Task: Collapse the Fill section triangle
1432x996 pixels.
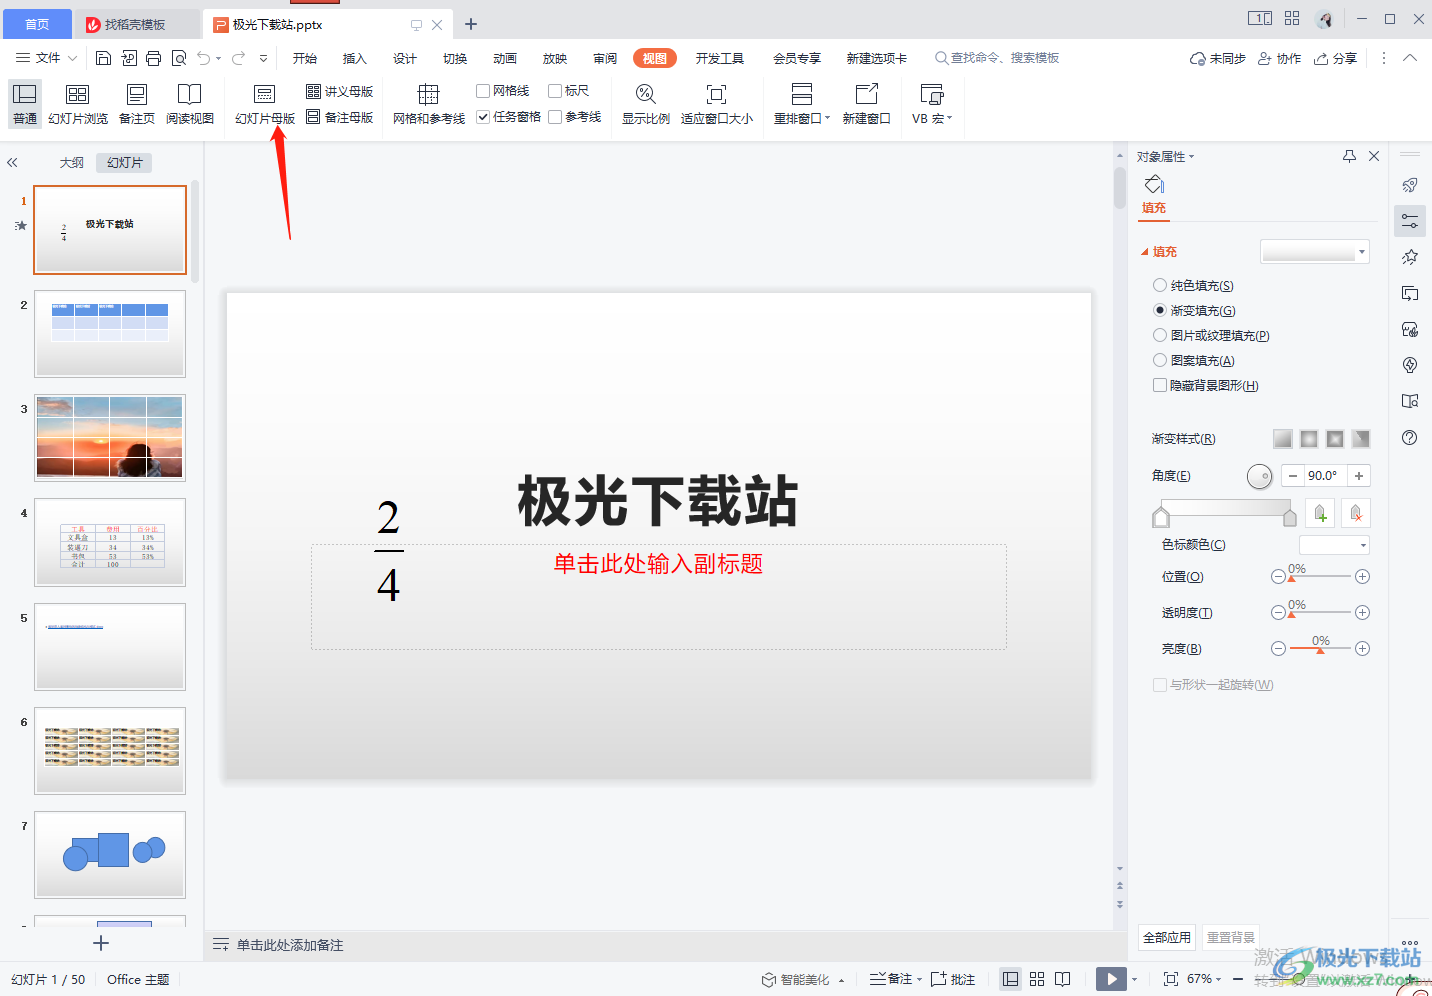Action: click(x=1145, y=252)
